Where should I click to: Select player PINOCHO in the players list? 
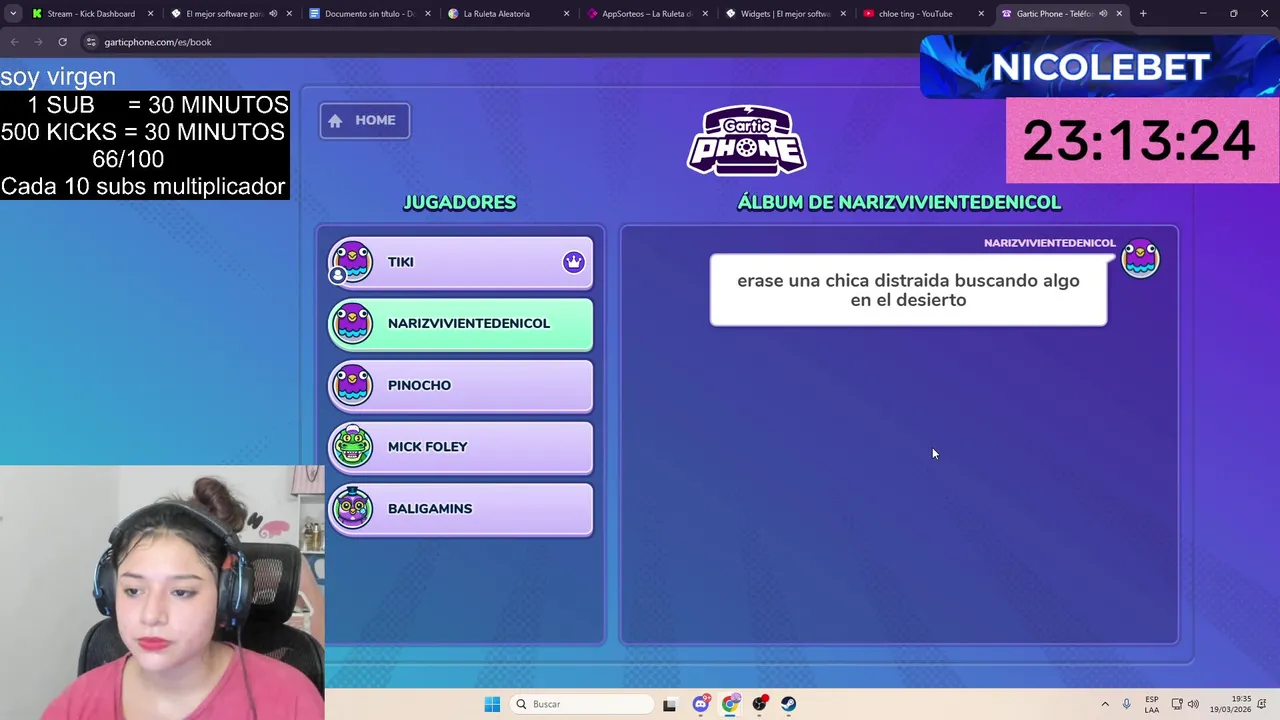(x=461, y=385)
